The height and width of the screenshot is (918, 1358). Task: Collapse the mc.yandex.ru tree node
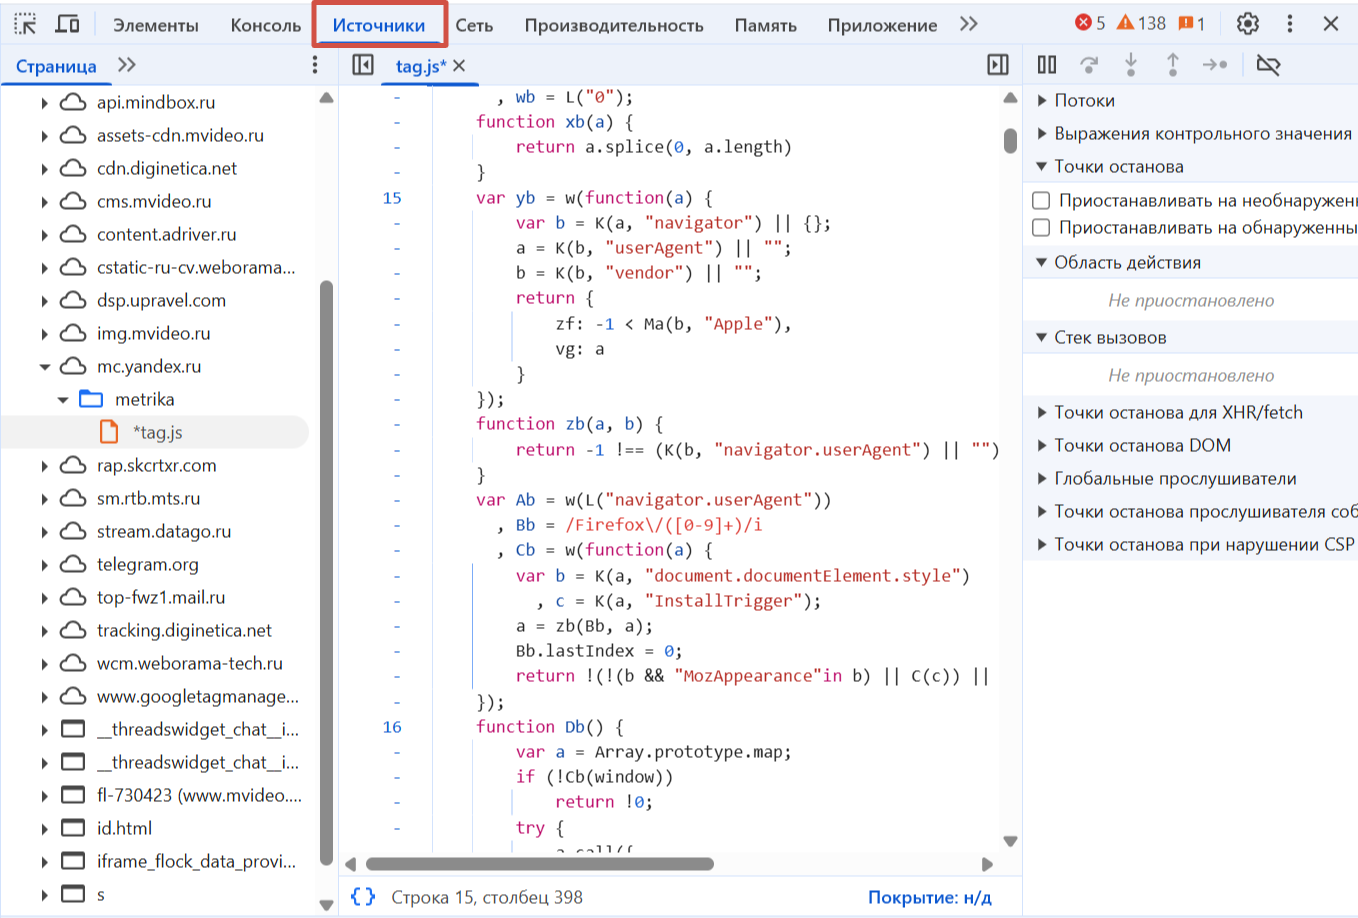pyautogui.click(x=45, y=367)
